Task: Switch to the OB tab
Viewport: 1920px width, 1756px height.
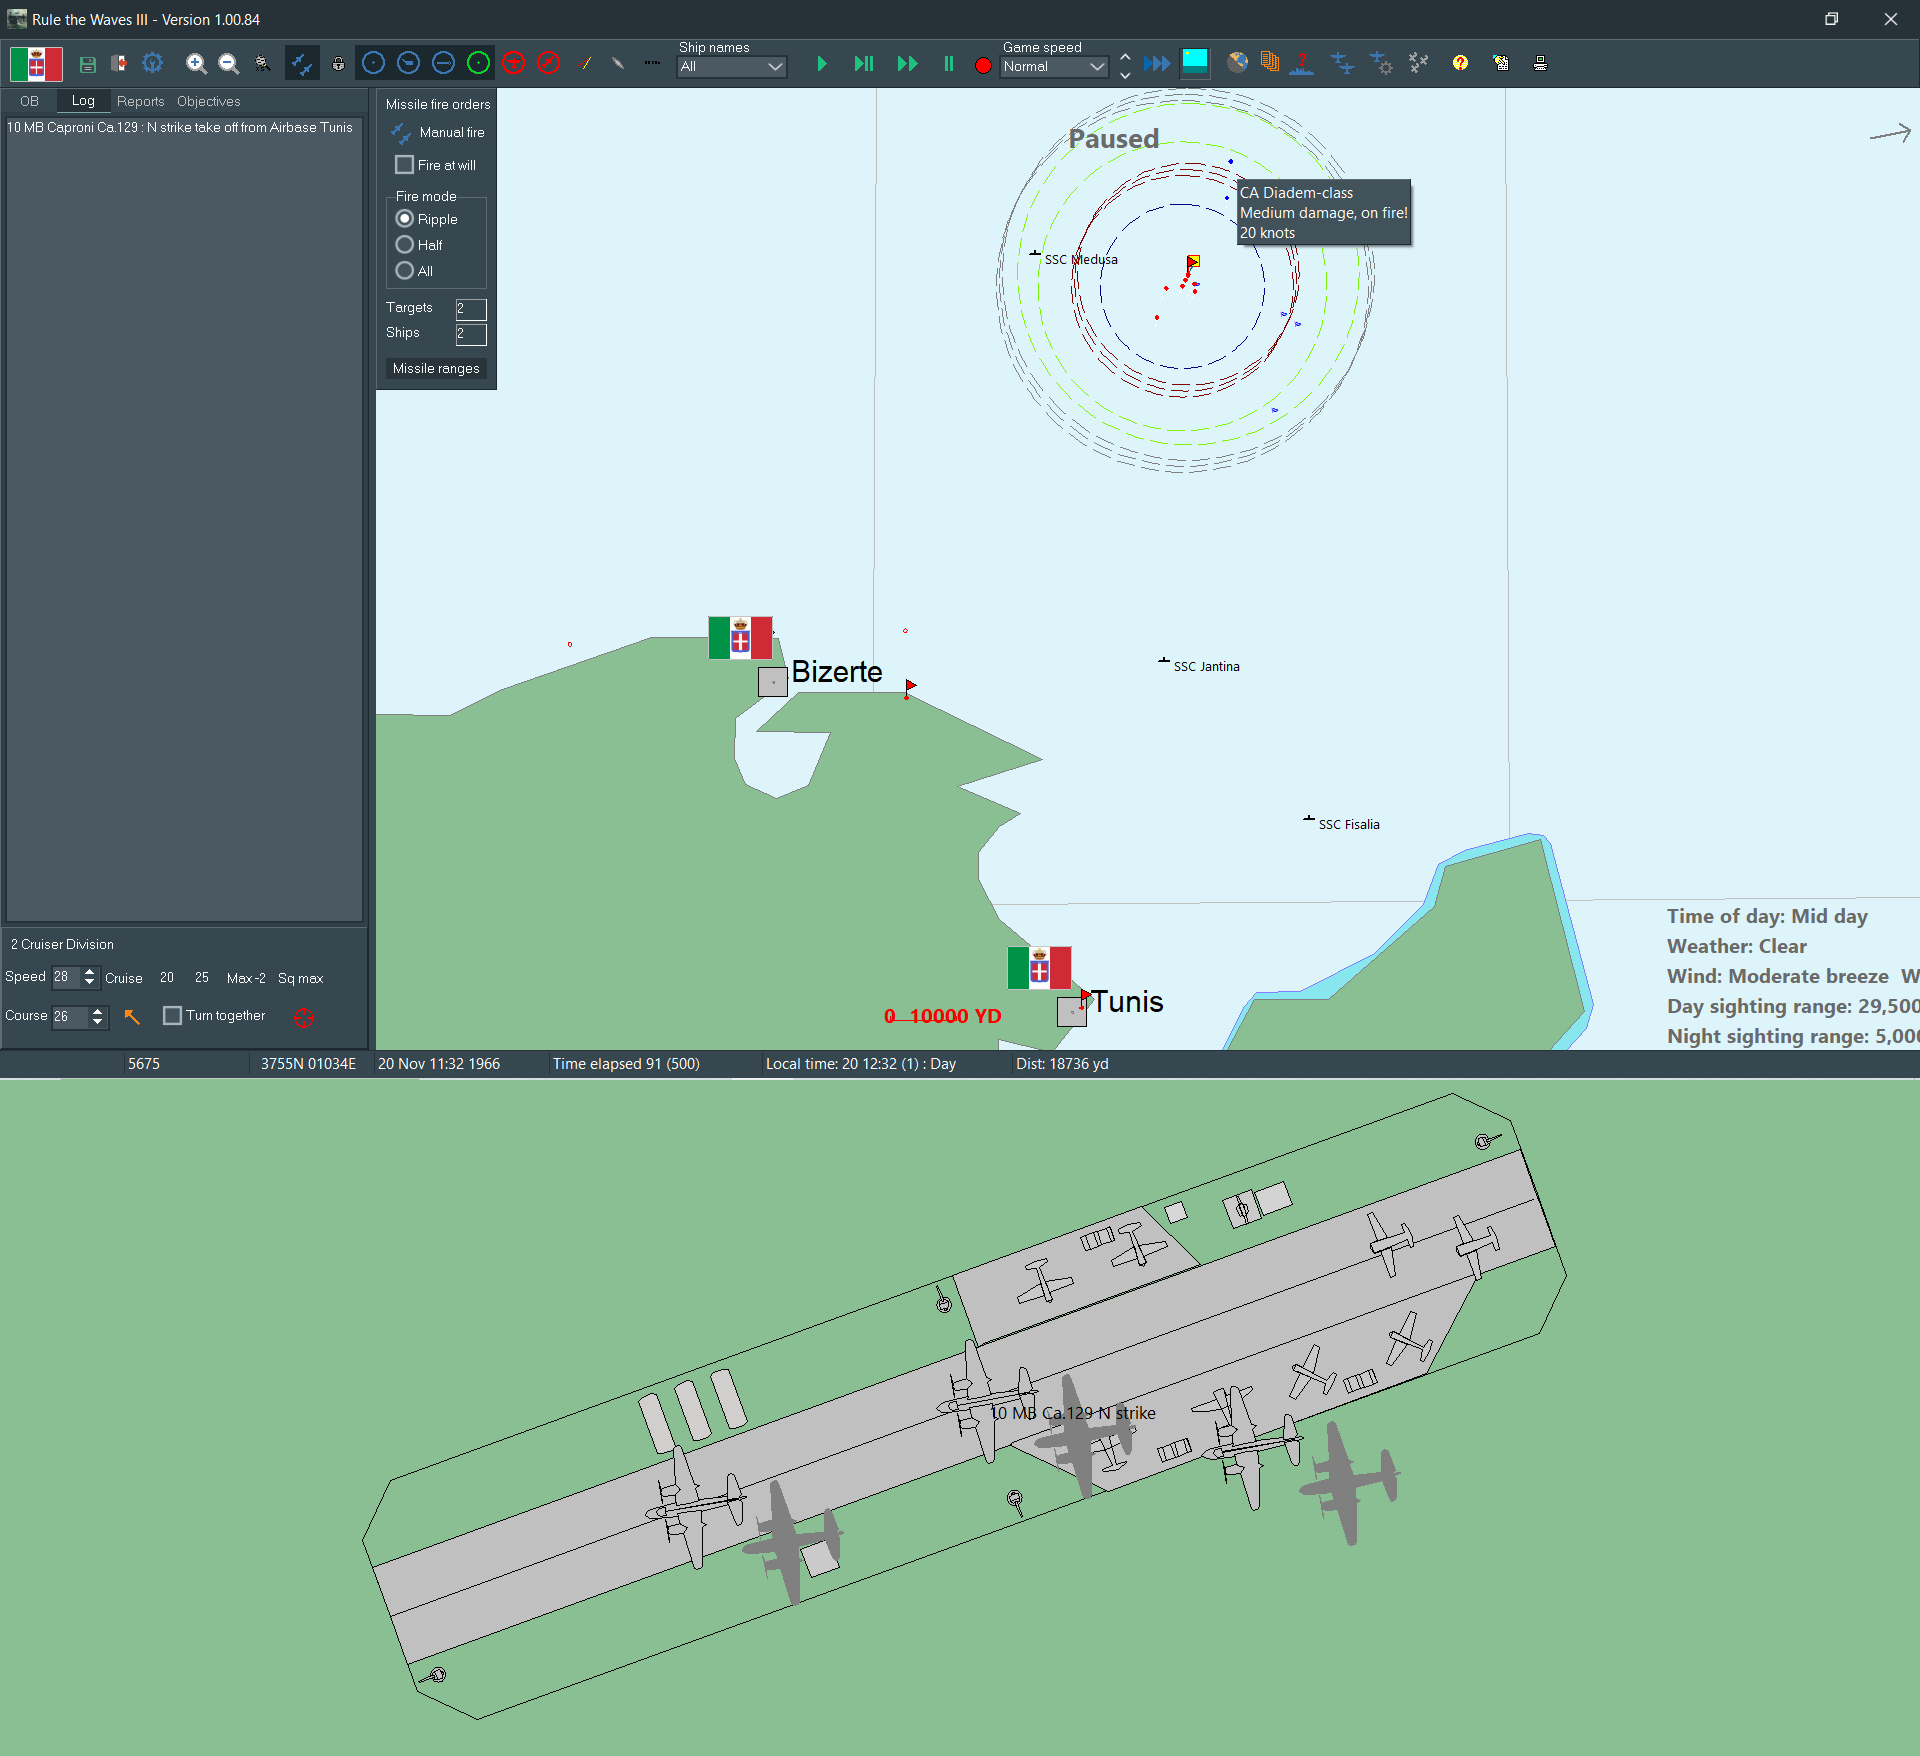Action: click(x=29, y=101)
